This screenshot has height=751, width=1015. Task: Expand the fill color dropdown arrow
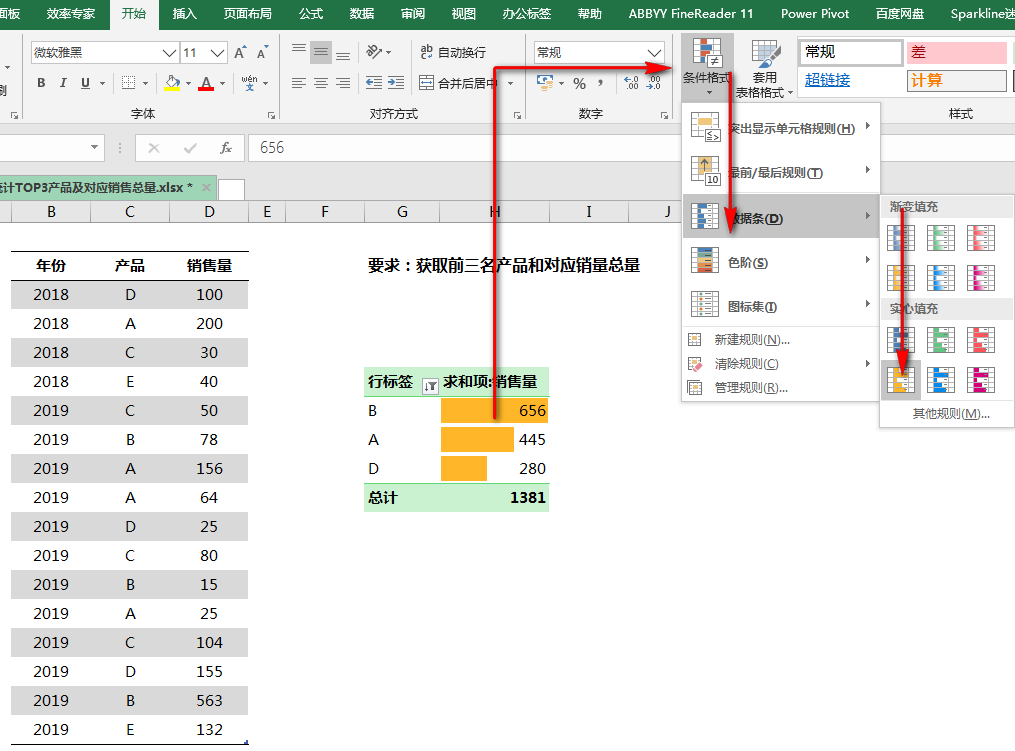coord(188,84)
